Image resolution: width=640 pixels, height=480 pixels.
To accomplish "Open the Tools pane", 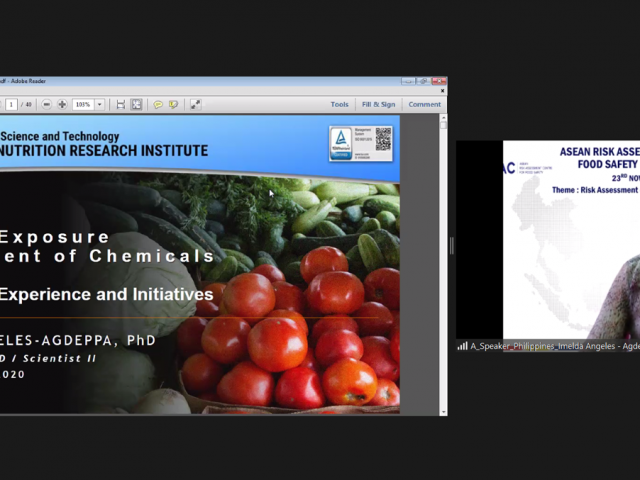I will coord(340,104).
